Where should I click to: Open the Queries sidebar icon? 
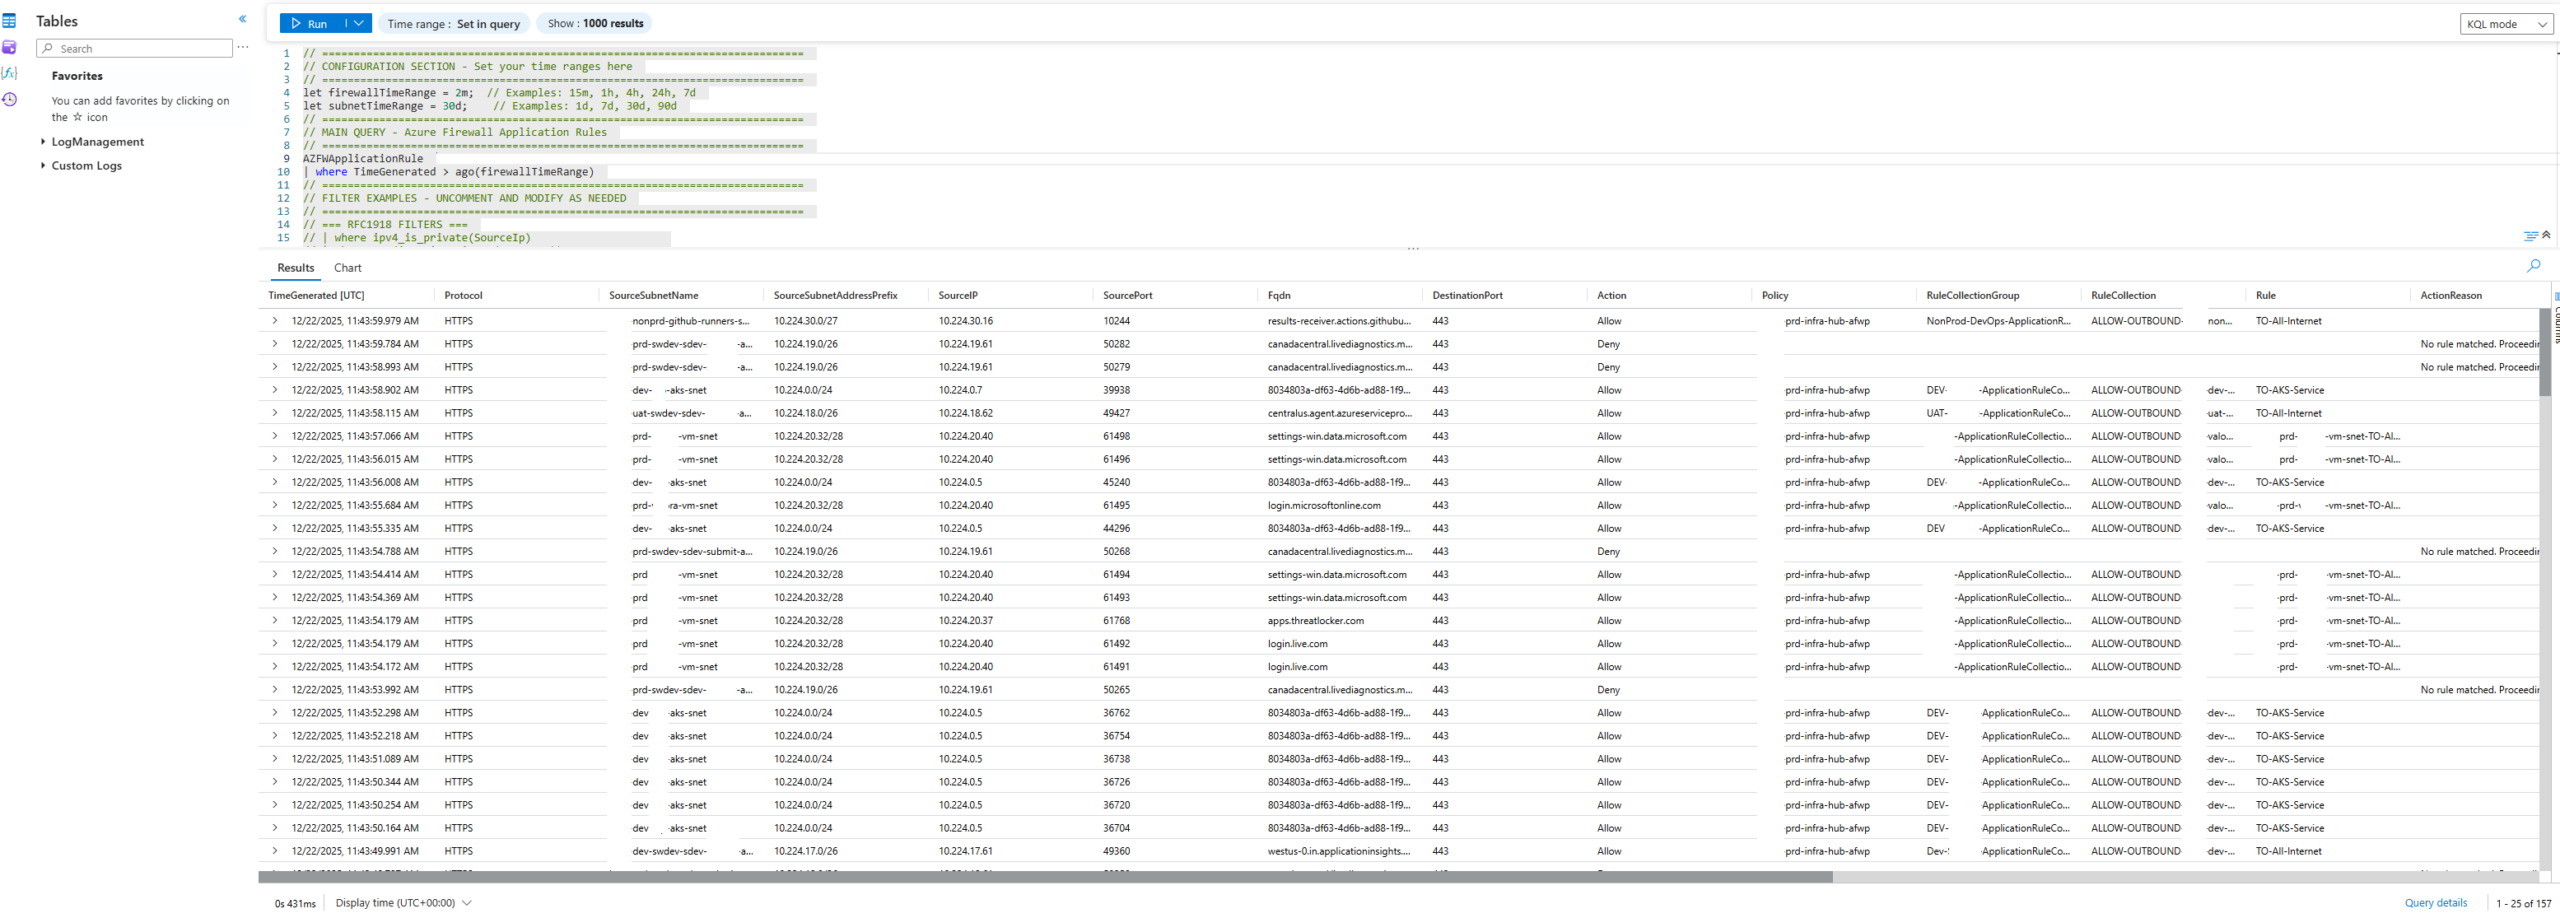(x=9, y=47)
